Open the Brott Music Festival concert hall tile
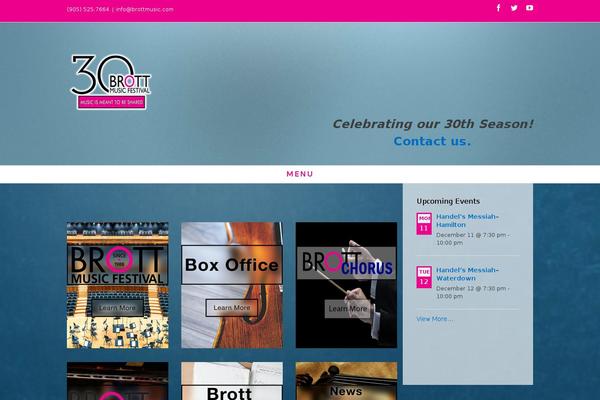 [x=117, y=285]
